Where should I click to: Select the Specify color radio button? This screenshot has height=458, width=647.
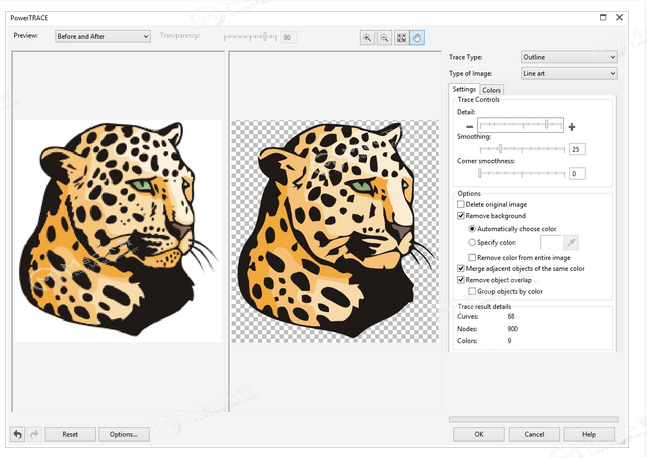[x=472, y=242]
